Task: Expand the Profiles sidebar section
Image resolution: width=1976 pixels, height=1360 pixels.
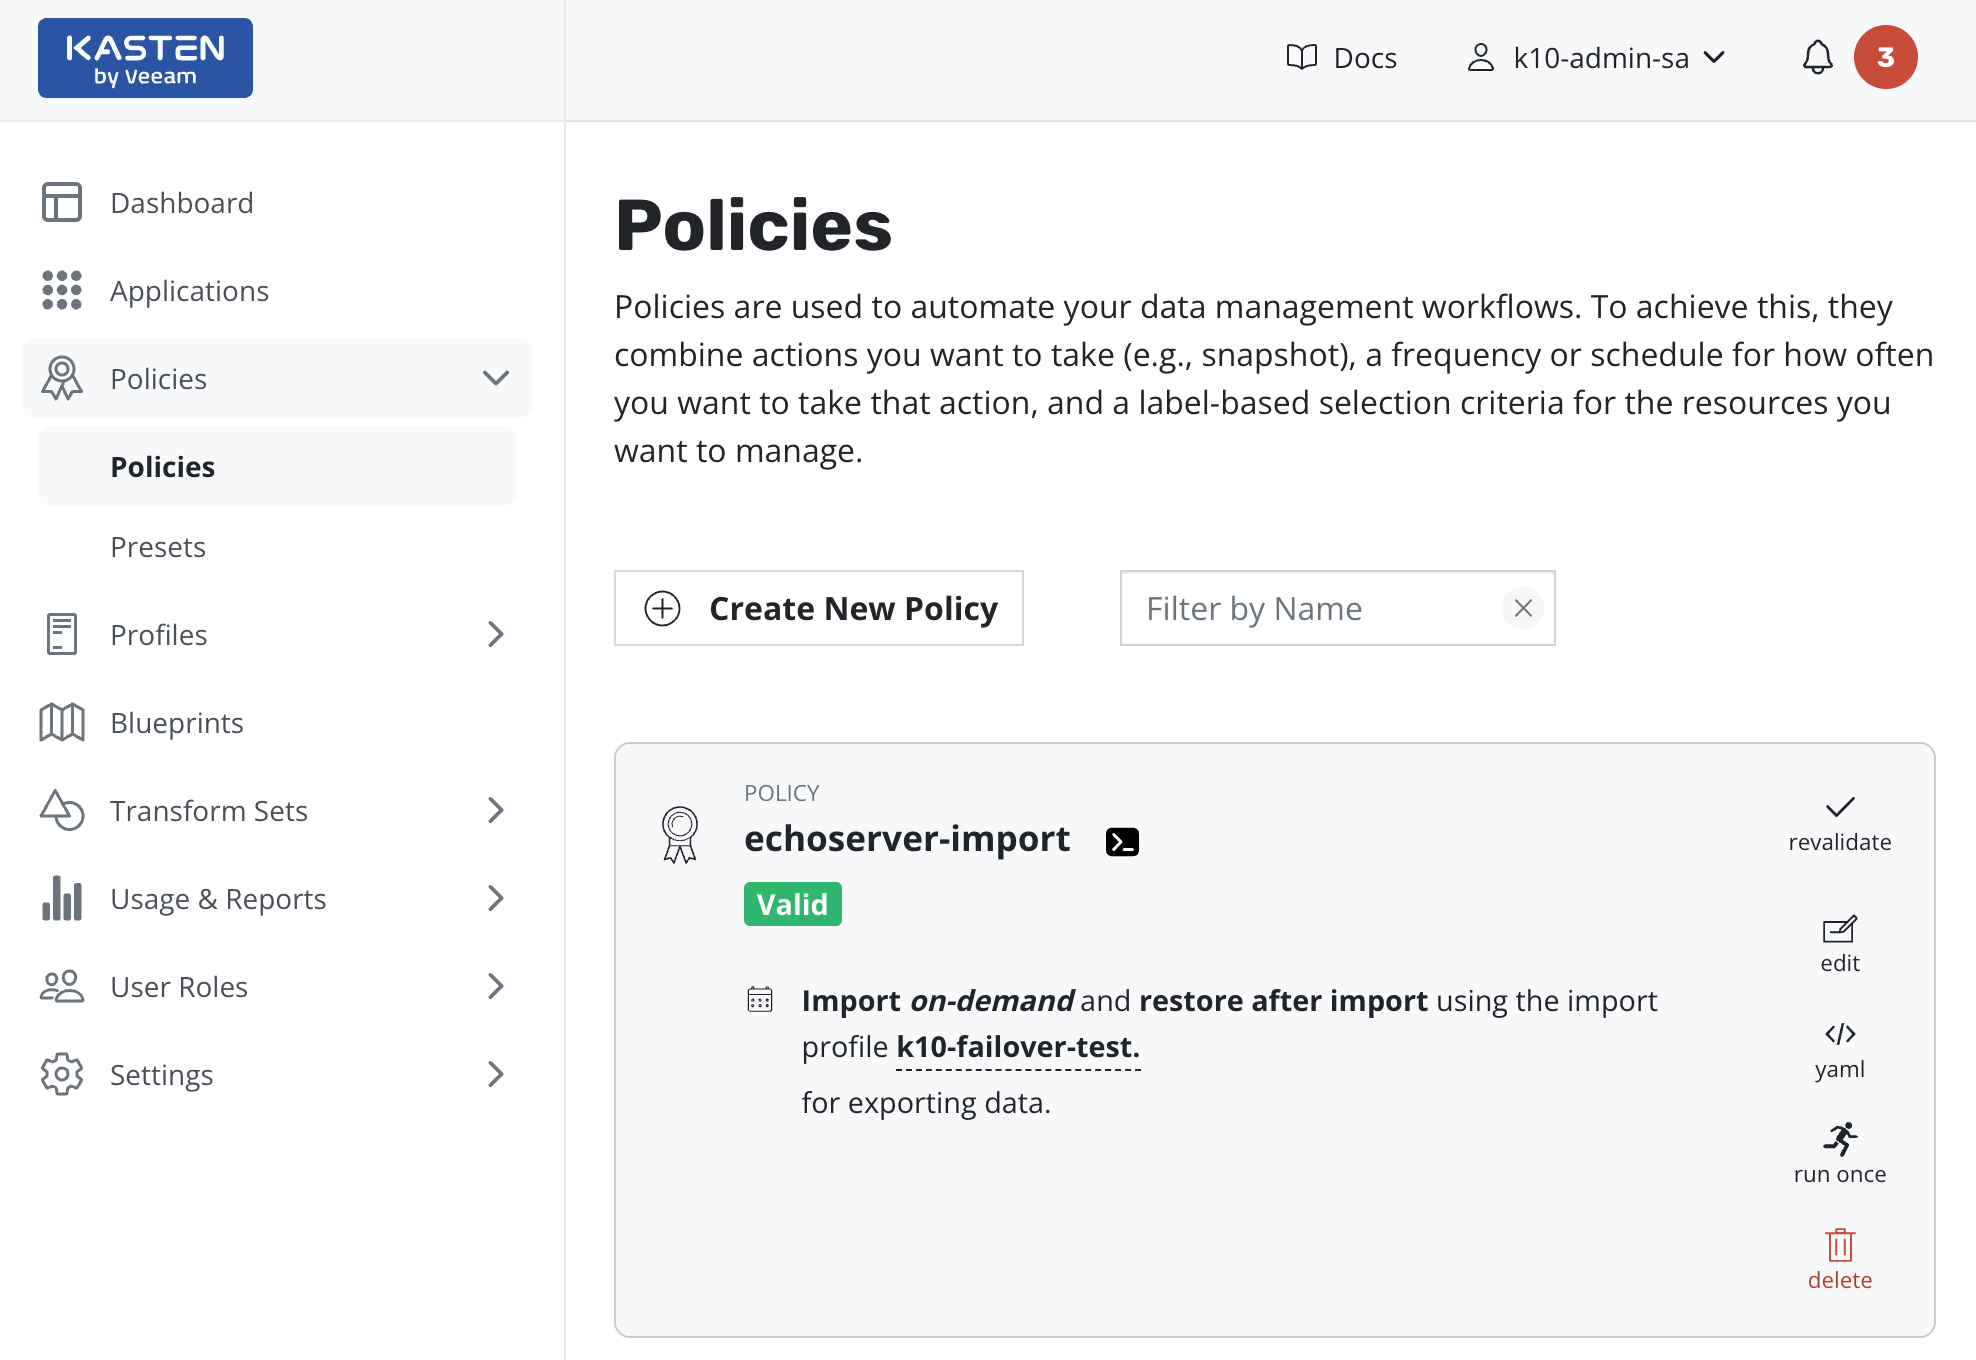Action: (x=495, y=634)
